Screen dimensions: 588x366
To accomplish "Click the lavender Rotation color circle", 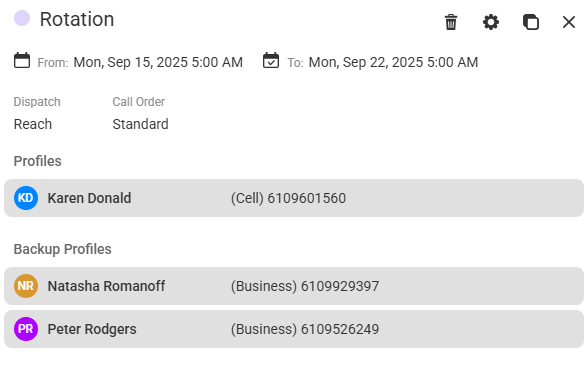I will click(x=22, y=18).
